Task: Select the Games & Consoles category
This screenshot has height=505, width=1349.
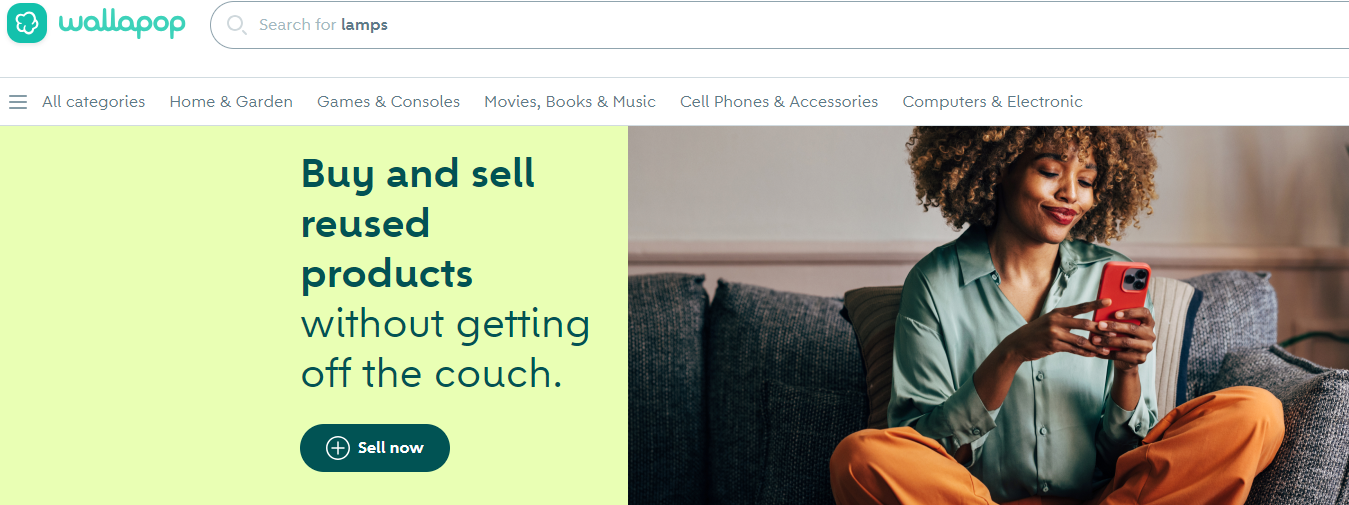Action: pos(389,102)
